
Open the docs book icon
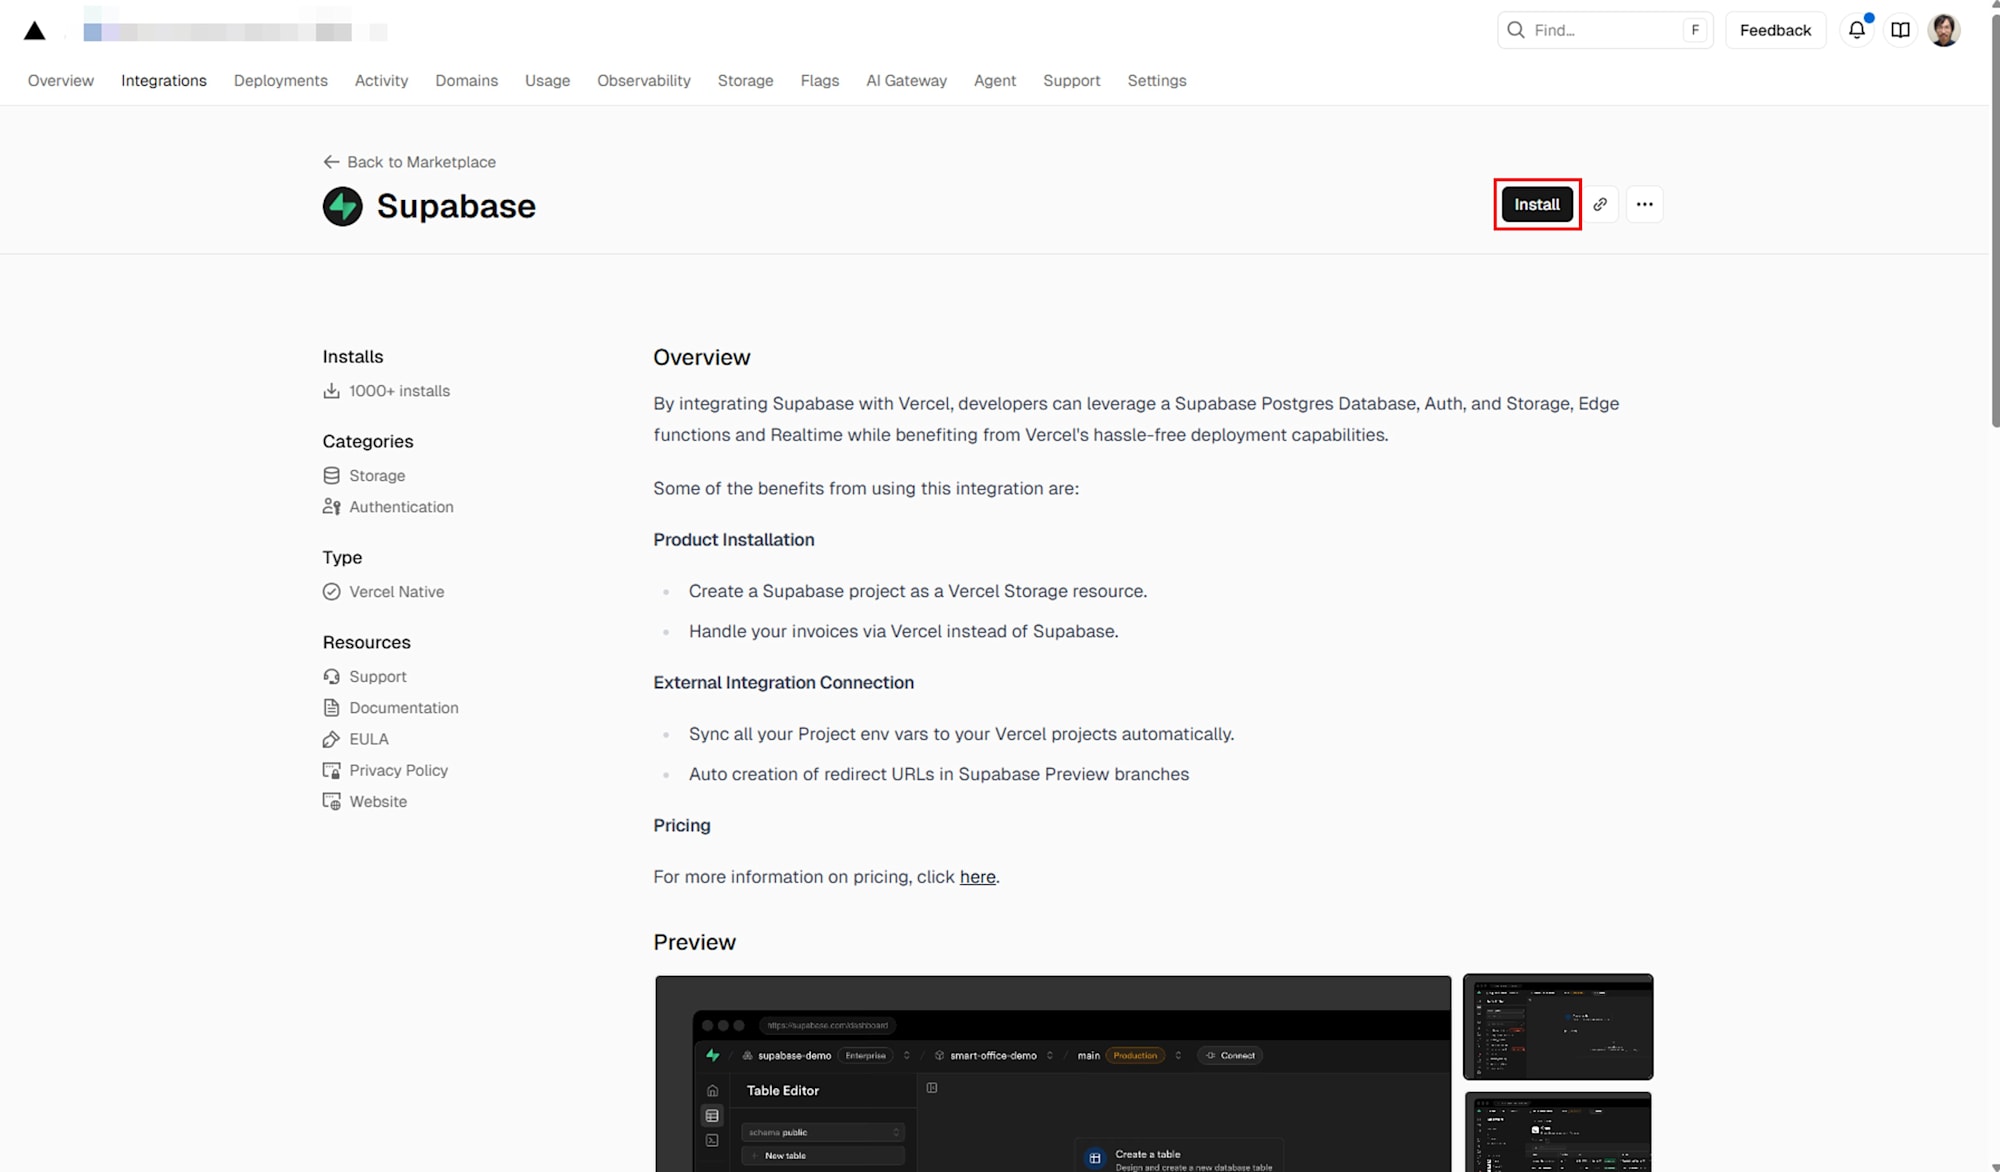[1900, 30]
